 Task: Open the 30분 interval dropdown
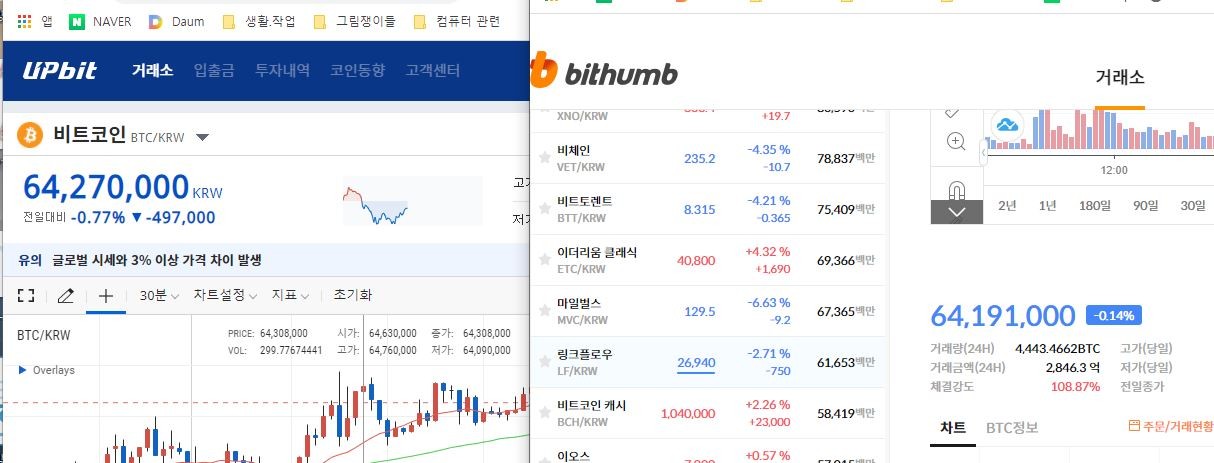159,295
